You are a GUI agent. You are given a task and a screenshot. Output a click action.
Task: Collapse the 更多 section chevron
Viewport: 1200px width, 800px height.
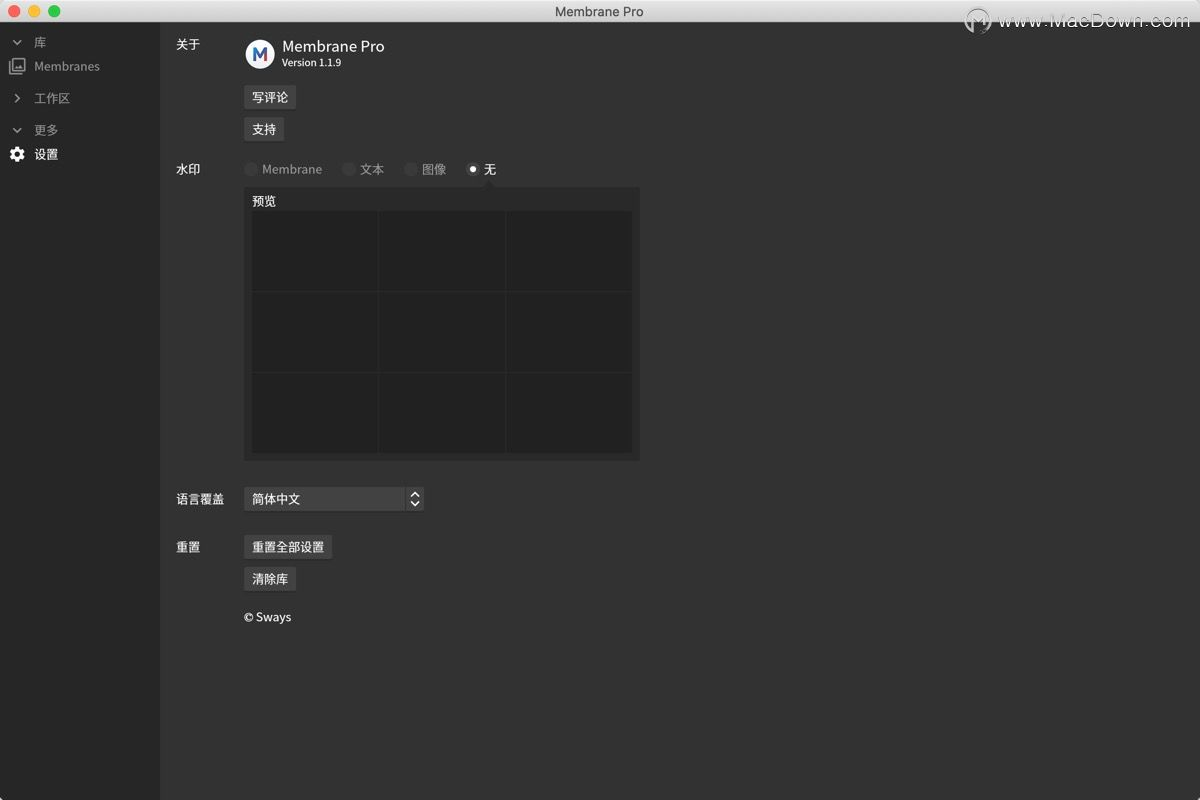pos(17,130)
